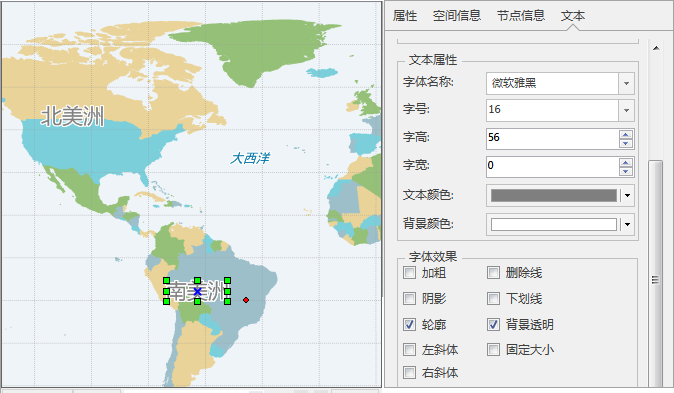
Task: Open the 背景颜色 dropdown arrow
Action: 627,224
